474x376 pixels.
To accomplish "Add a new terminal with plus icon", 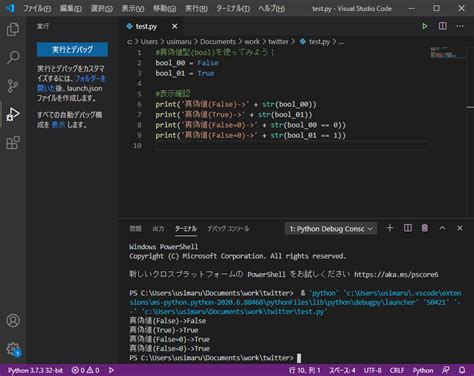I will point(390,228).
